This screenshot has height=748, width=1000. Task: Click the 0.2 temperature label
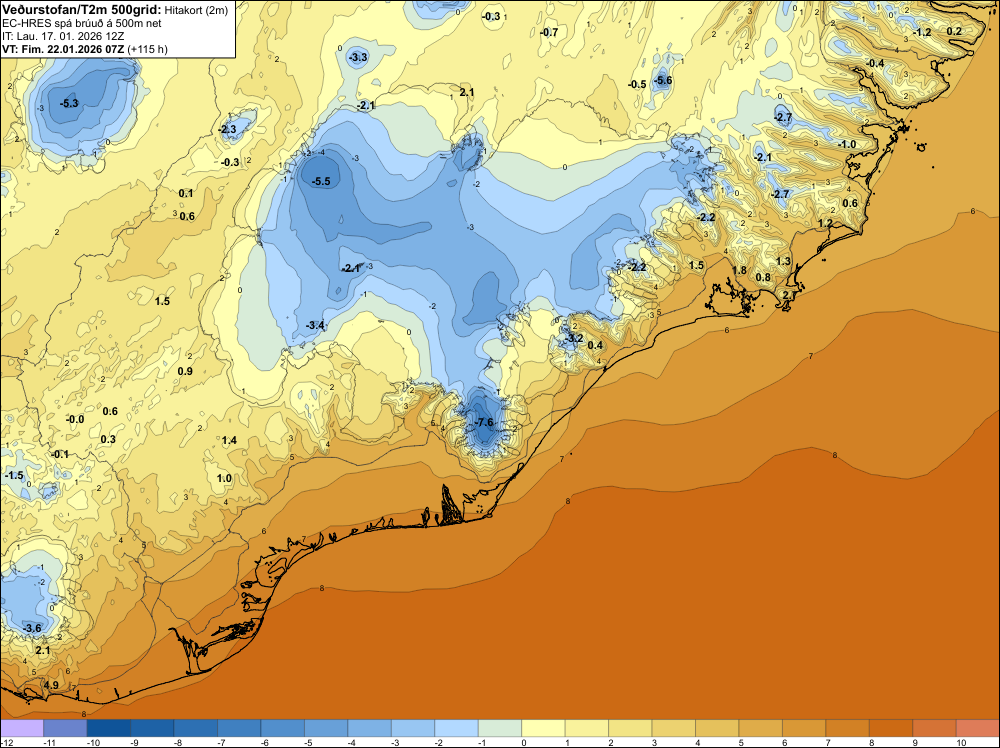(954, 31)
